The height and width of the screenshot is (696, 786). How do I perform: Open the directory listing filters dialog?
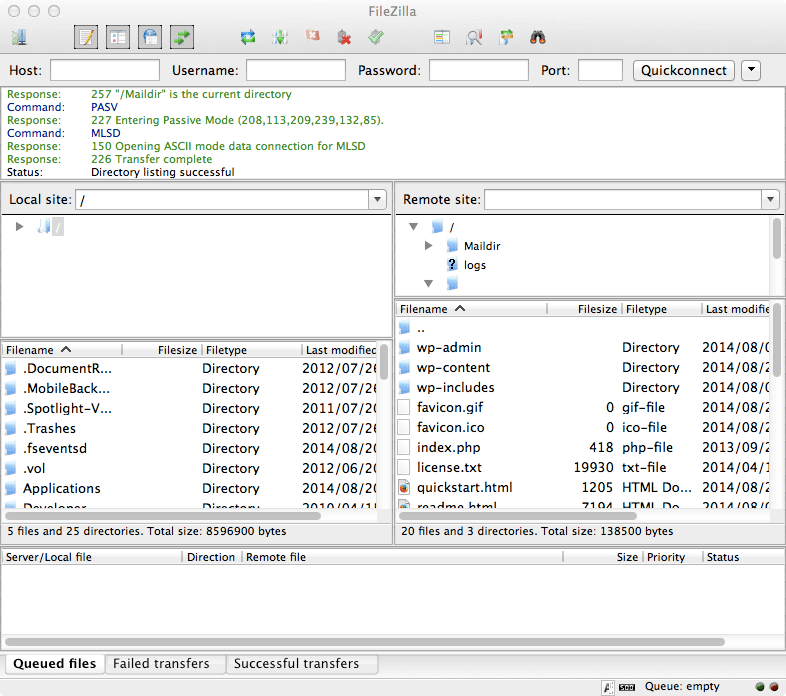click(x=442, y=37)
